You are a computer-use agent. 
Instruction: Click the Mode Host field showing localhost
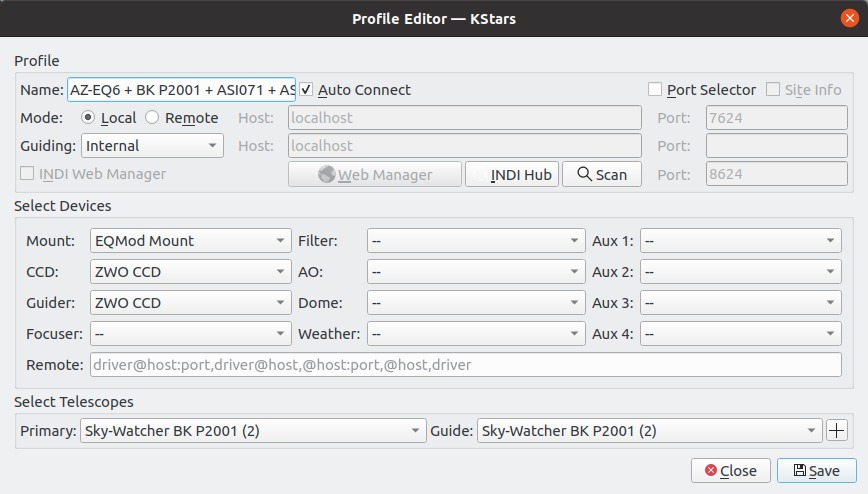(x=464, y=117)
